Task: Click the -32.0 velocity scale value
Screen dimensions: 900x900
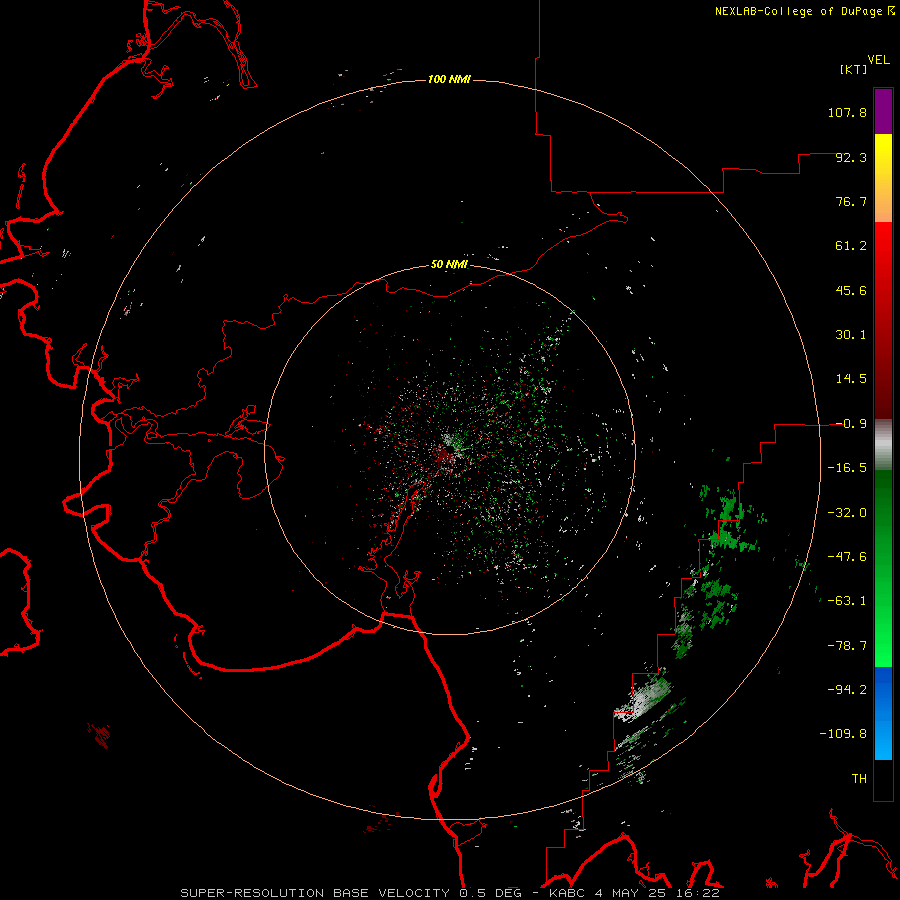Action: (847, 513)
